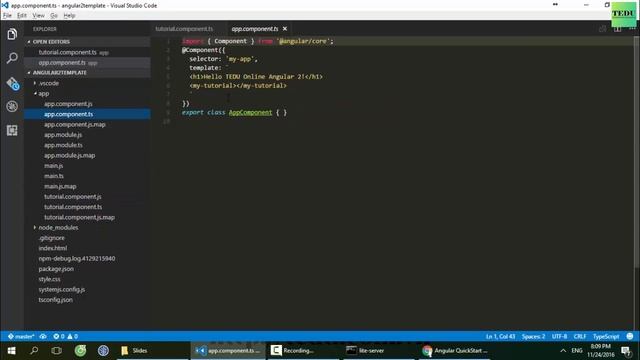The height and width of the screenshot is (360, 640).
Task: Open the Search view in activity bar
Action: [12, 58]
